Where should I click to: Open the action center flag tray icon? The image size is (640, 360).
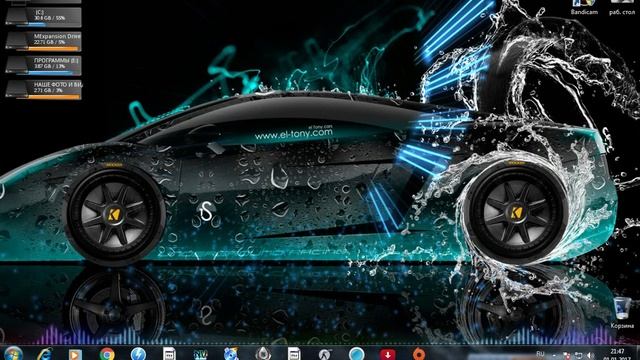pos(567,356)
